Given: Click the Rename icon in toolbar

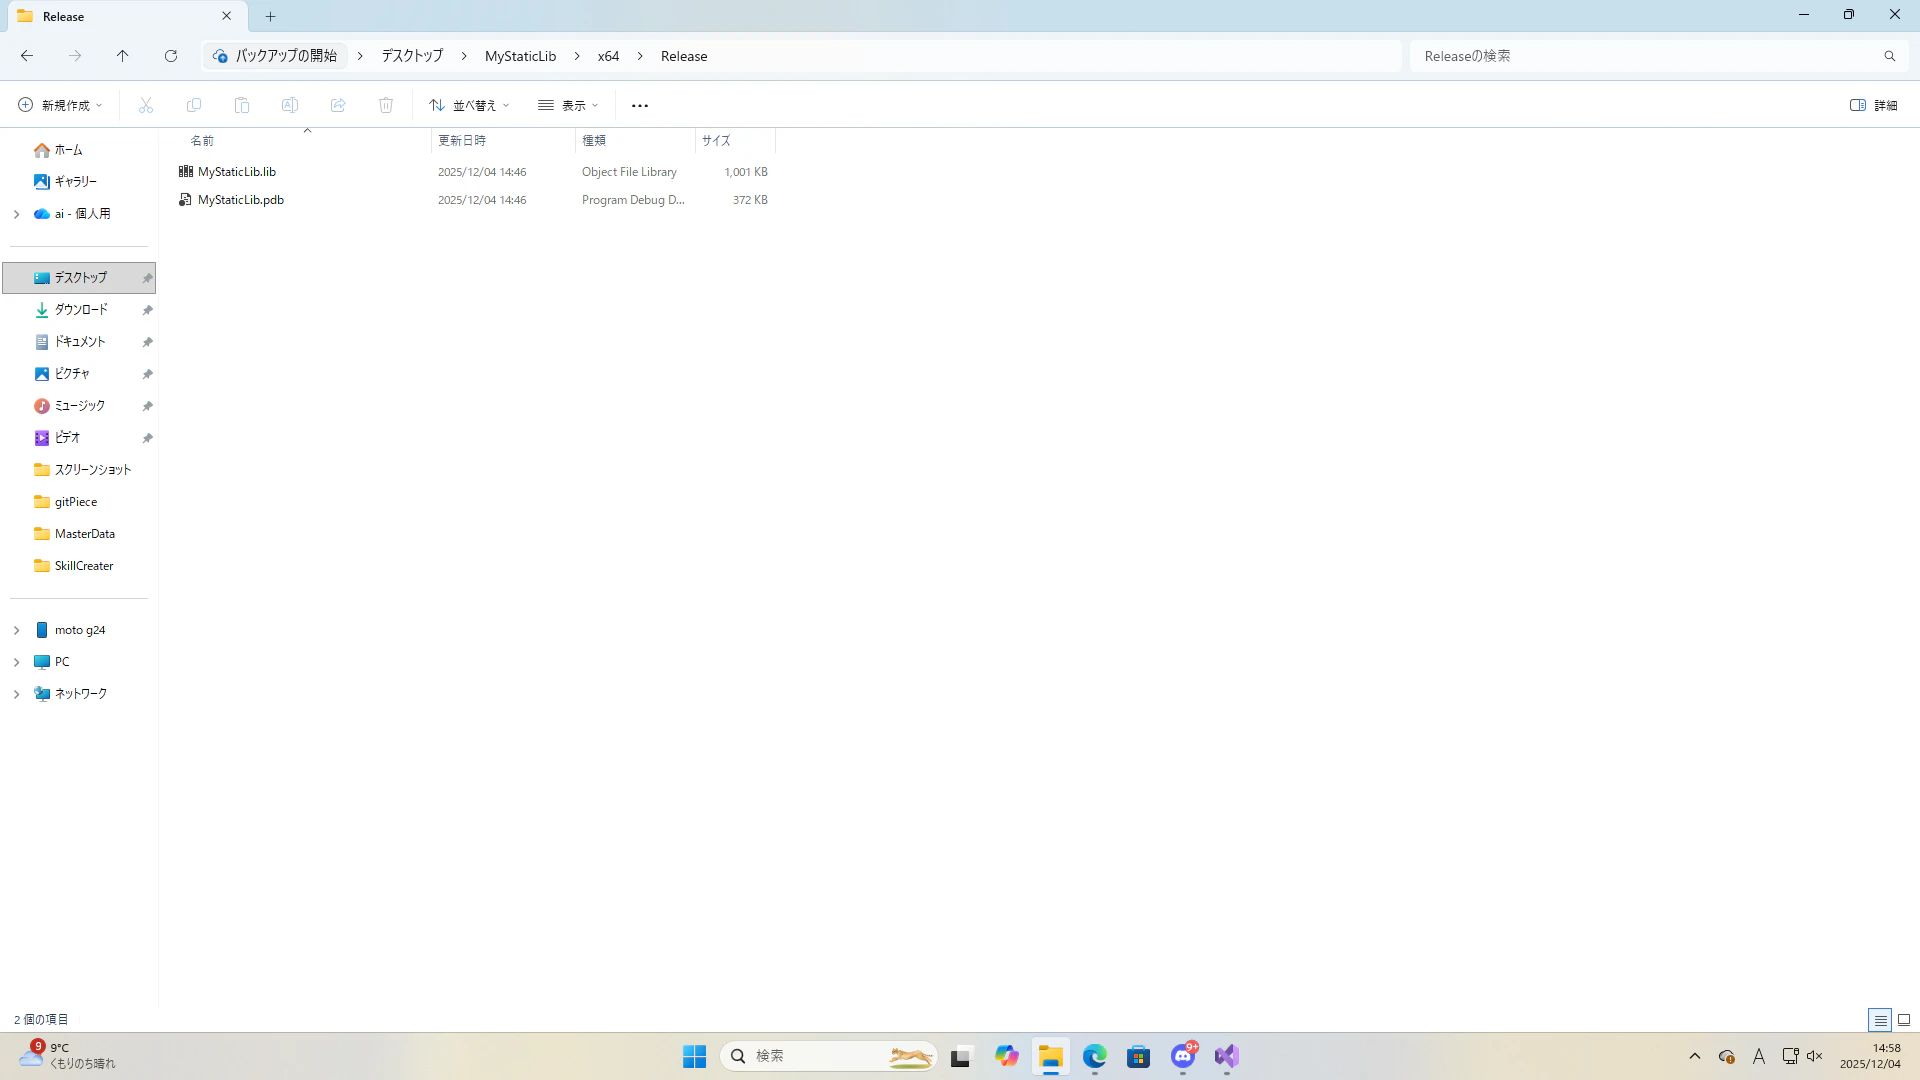Looking at the screenshot, I should click(290, 105).
